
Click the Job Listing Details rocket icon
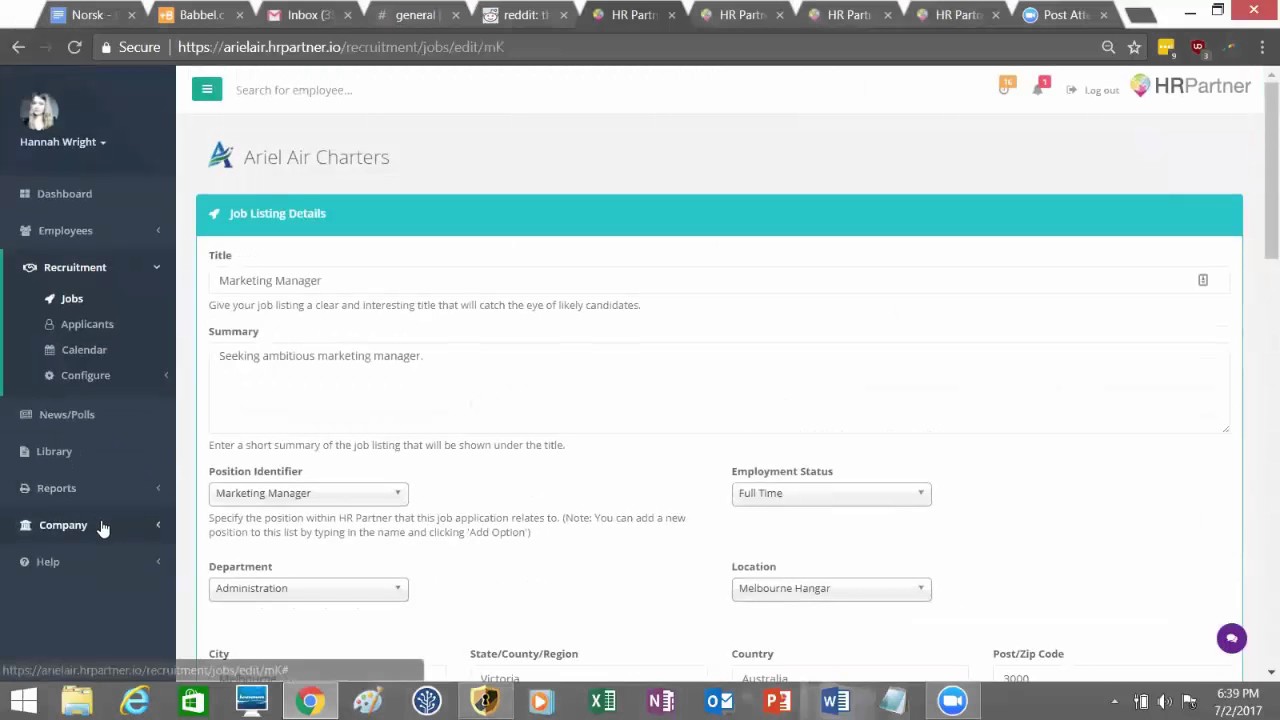coord(214,214)
